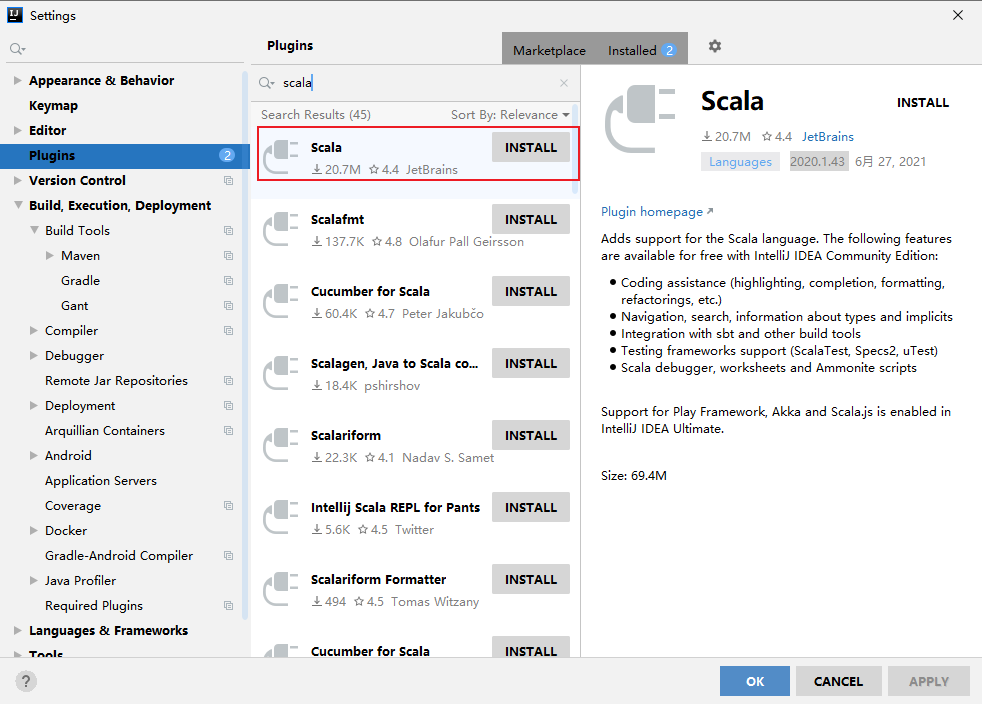Click the external link arrow beside Plugin homepage

(x=710, y=212)
